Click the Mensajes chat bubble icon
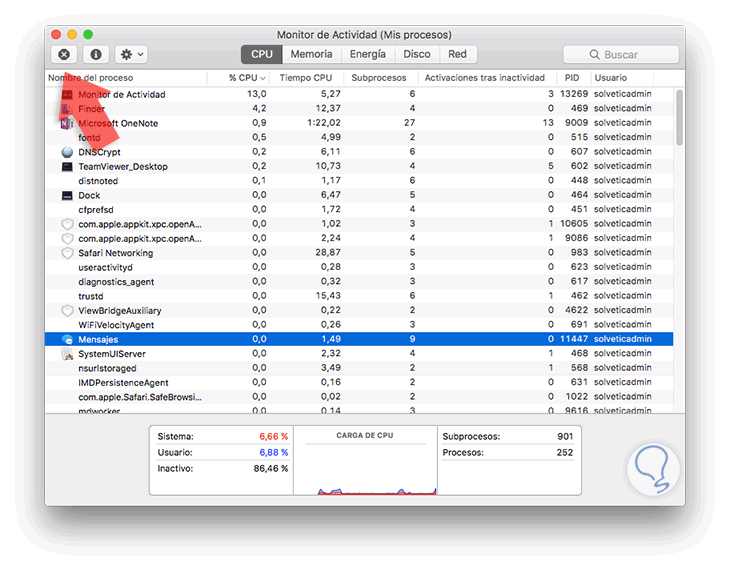Viewport: 730px width, 570px height. 68,339
